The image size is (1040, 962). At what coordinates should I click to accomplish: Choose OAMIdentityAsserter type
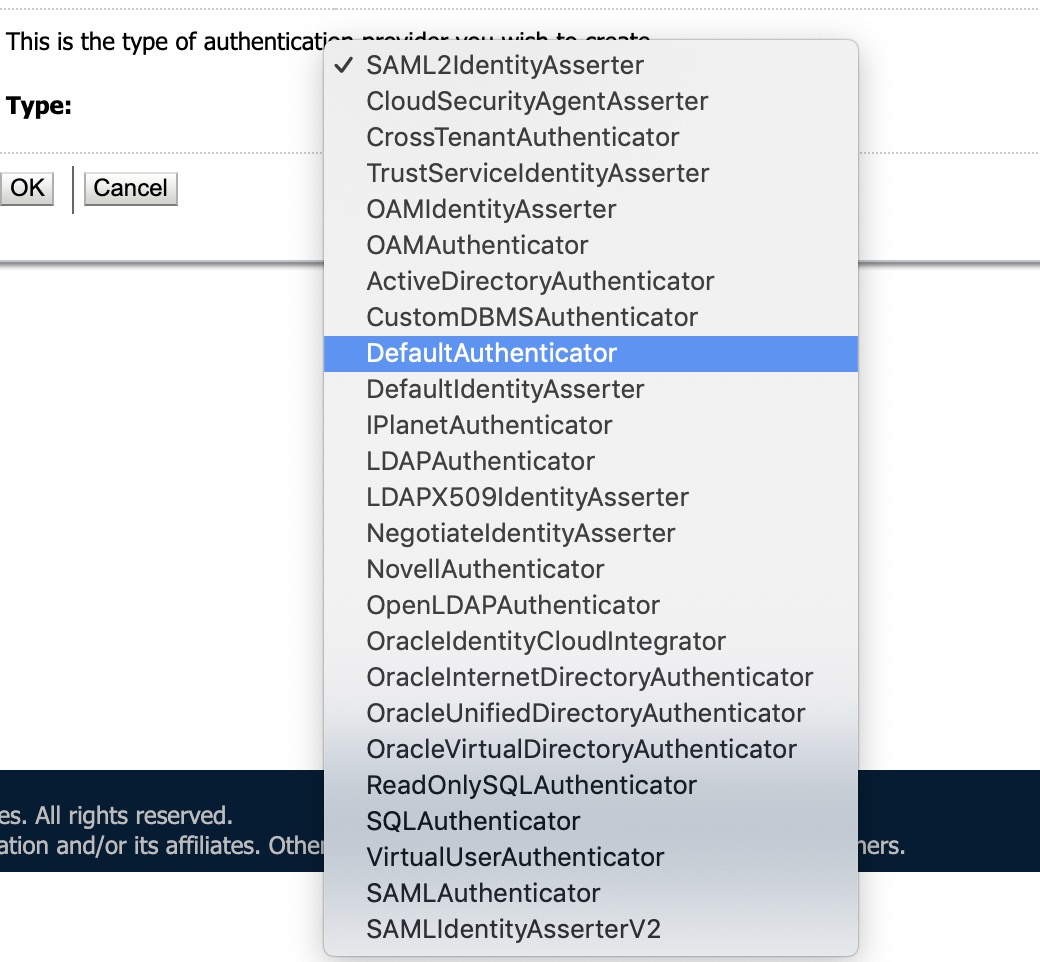point(590,209)
